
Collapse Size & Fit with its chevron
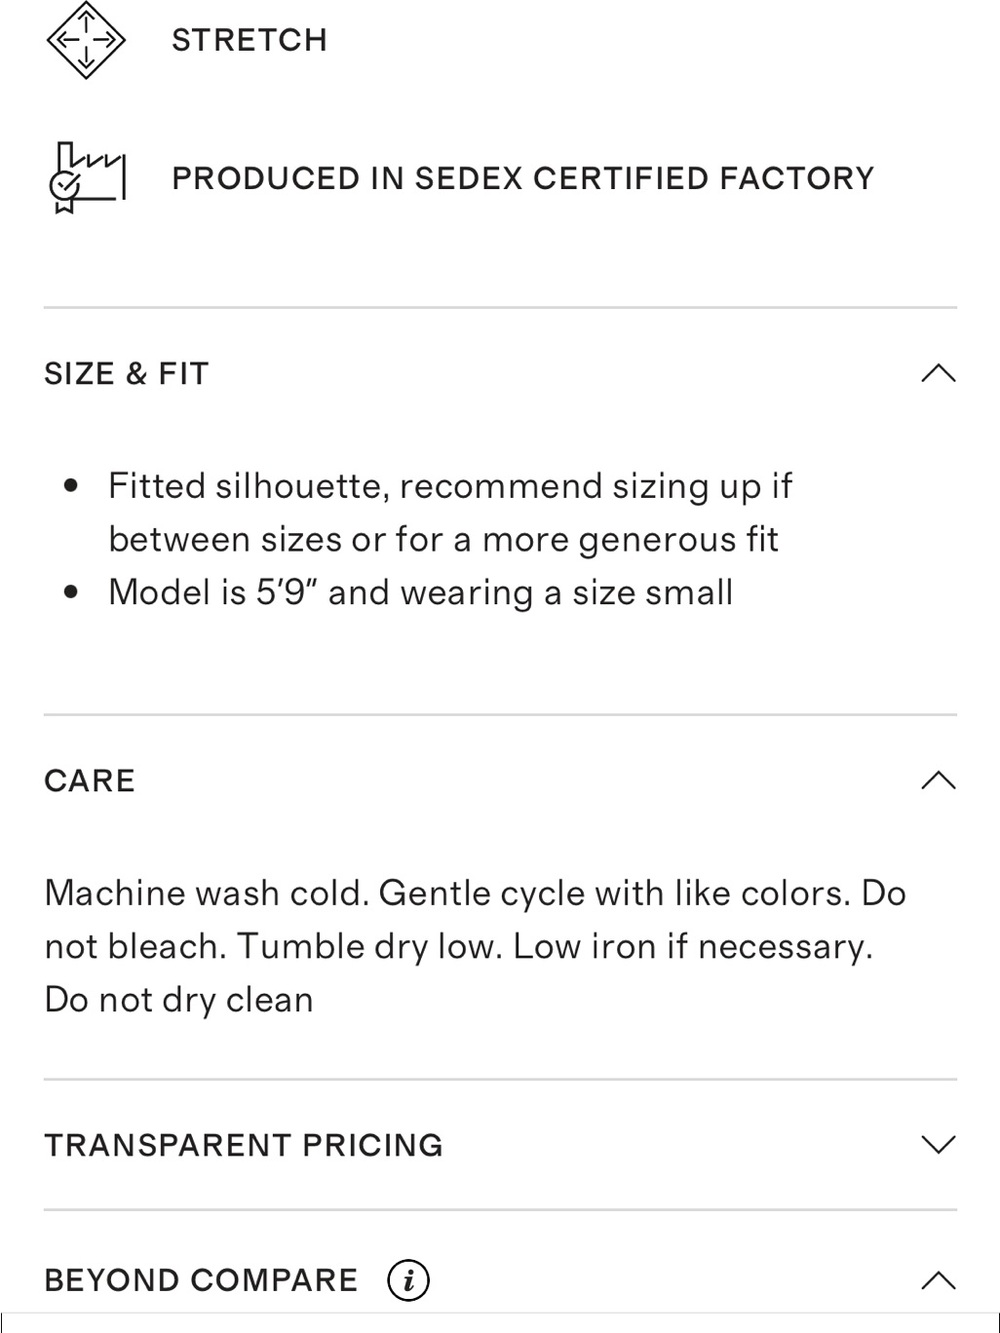pos(938,373)
